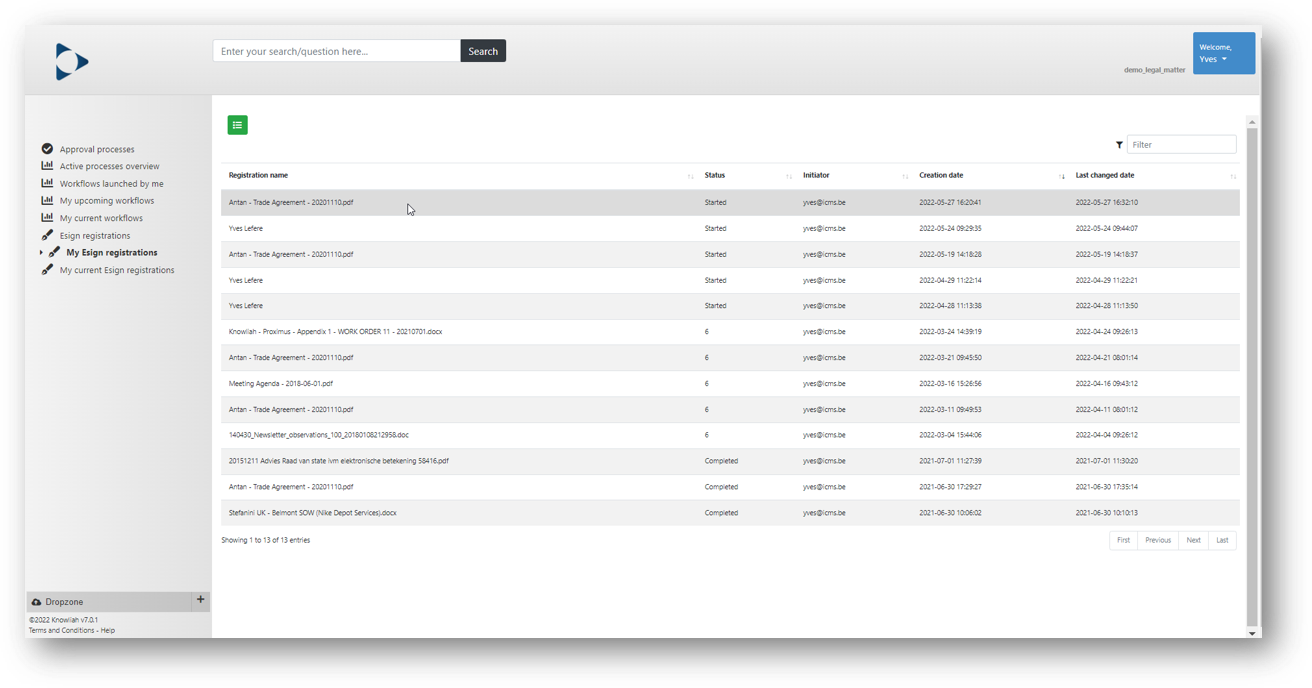Click the scrollbar up arrow
The height and width of the screenshot is (688, 1312).
1251,122
